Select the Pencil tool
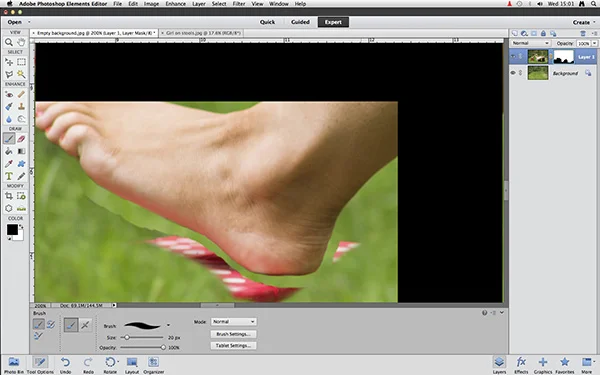 [x=21, y=176]
